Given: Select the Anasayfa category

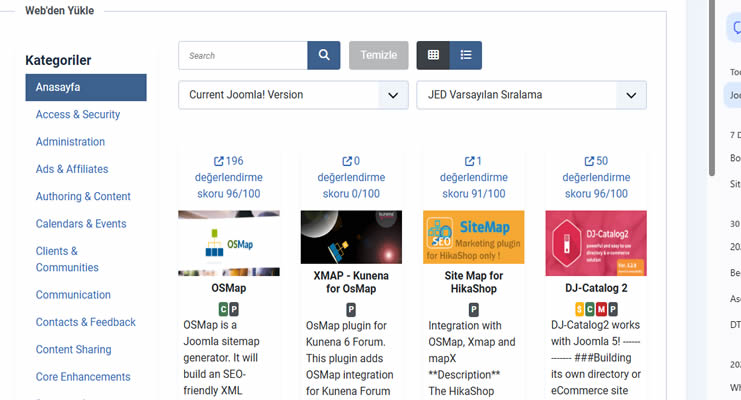Looking at the screenshot, I should (86, 87).
